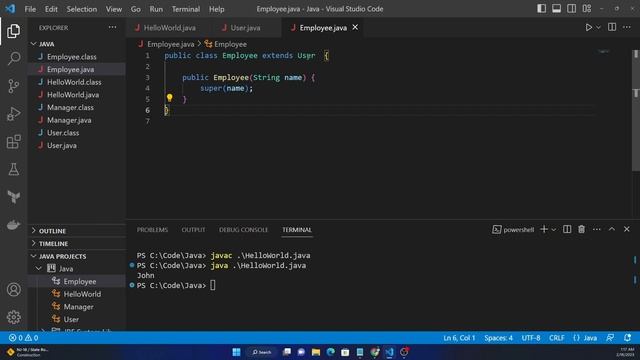Close the terminal panel
Image resolution: width=640 pixels, height=360 pixels.
click(627, 229)
